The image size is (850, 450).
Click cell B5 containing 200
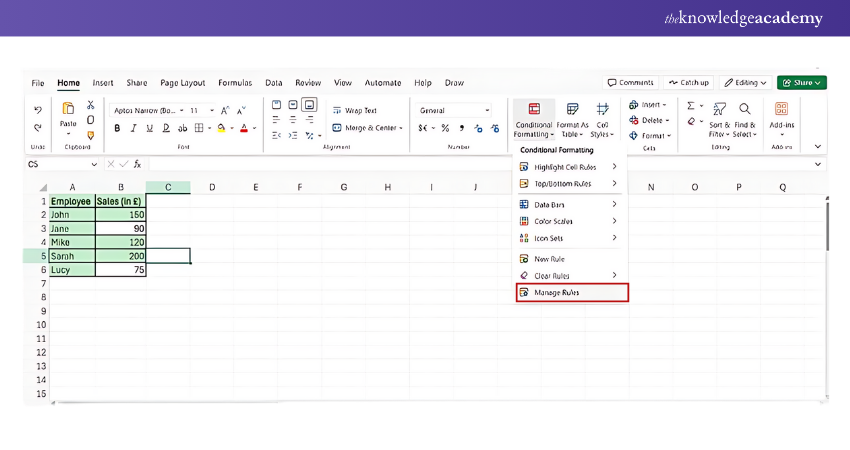pyautogui.click(x=121, y=256)
